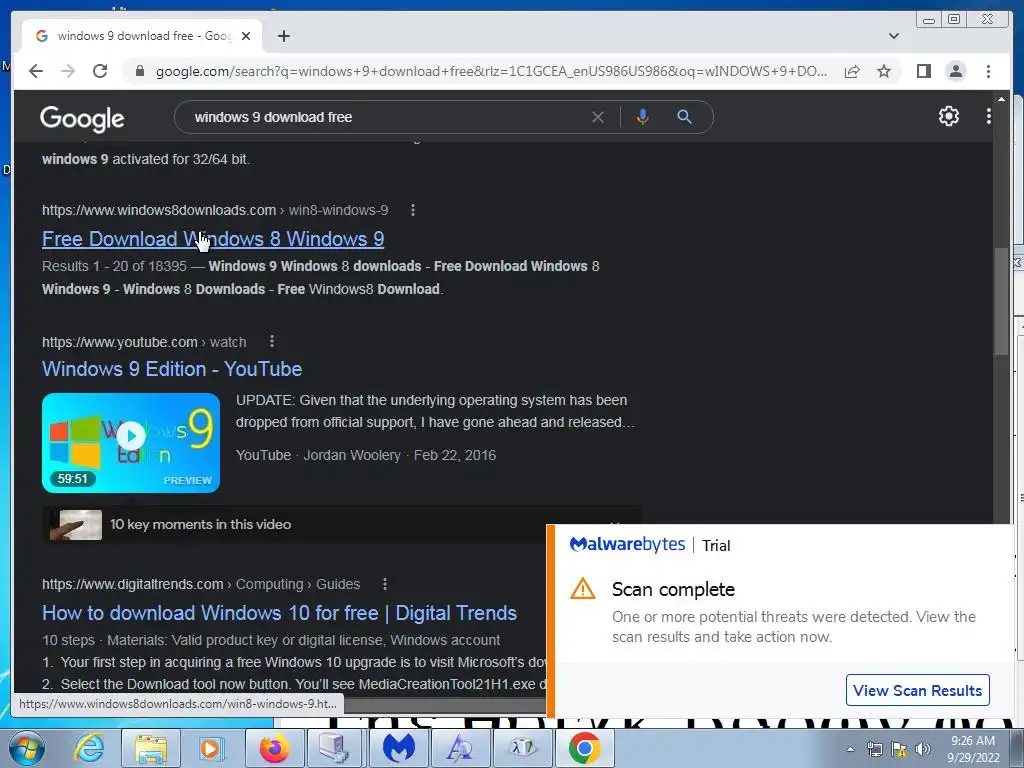
Task: Click the Jordan Woolery channel name
Action: [x=352, y=455]
